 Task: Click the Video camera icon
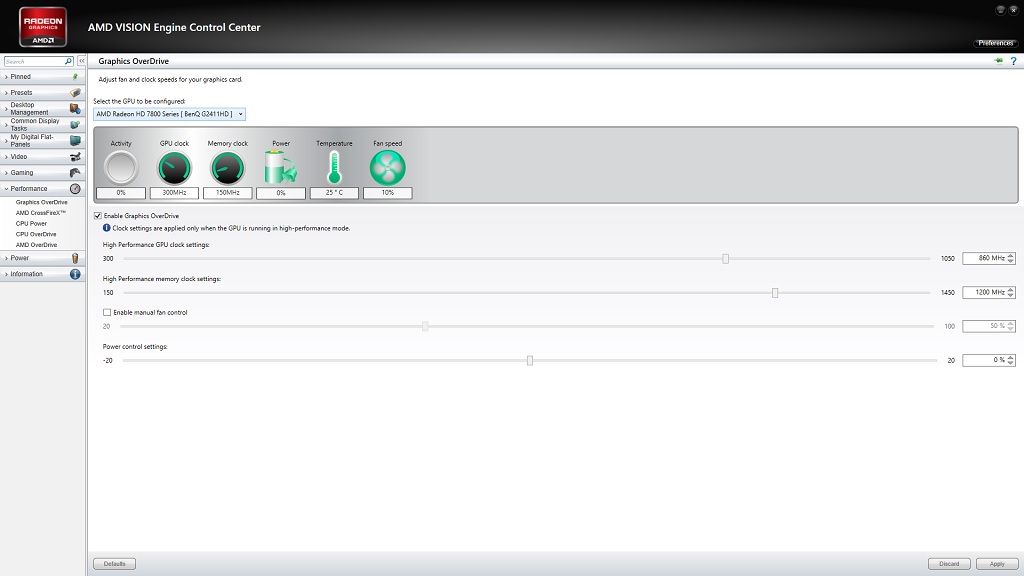click(75, 157)
